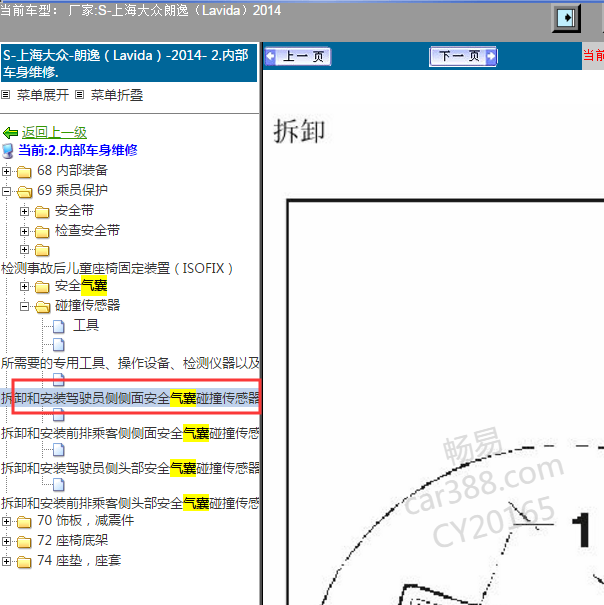604x605 pixels.
Task: Select the 安全带 tree item
Action: [74, 211]
